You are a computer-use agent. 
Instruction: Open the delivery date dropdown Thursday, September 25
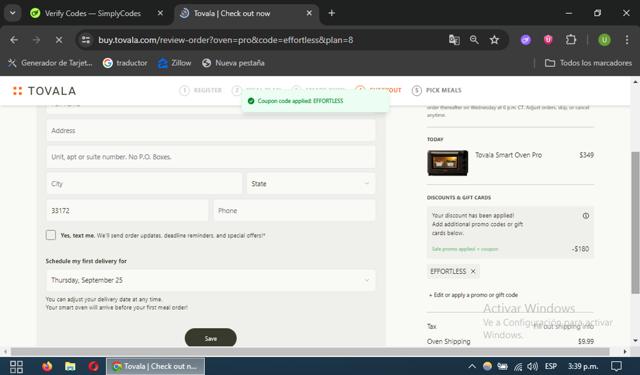click(x=211, y=280)
